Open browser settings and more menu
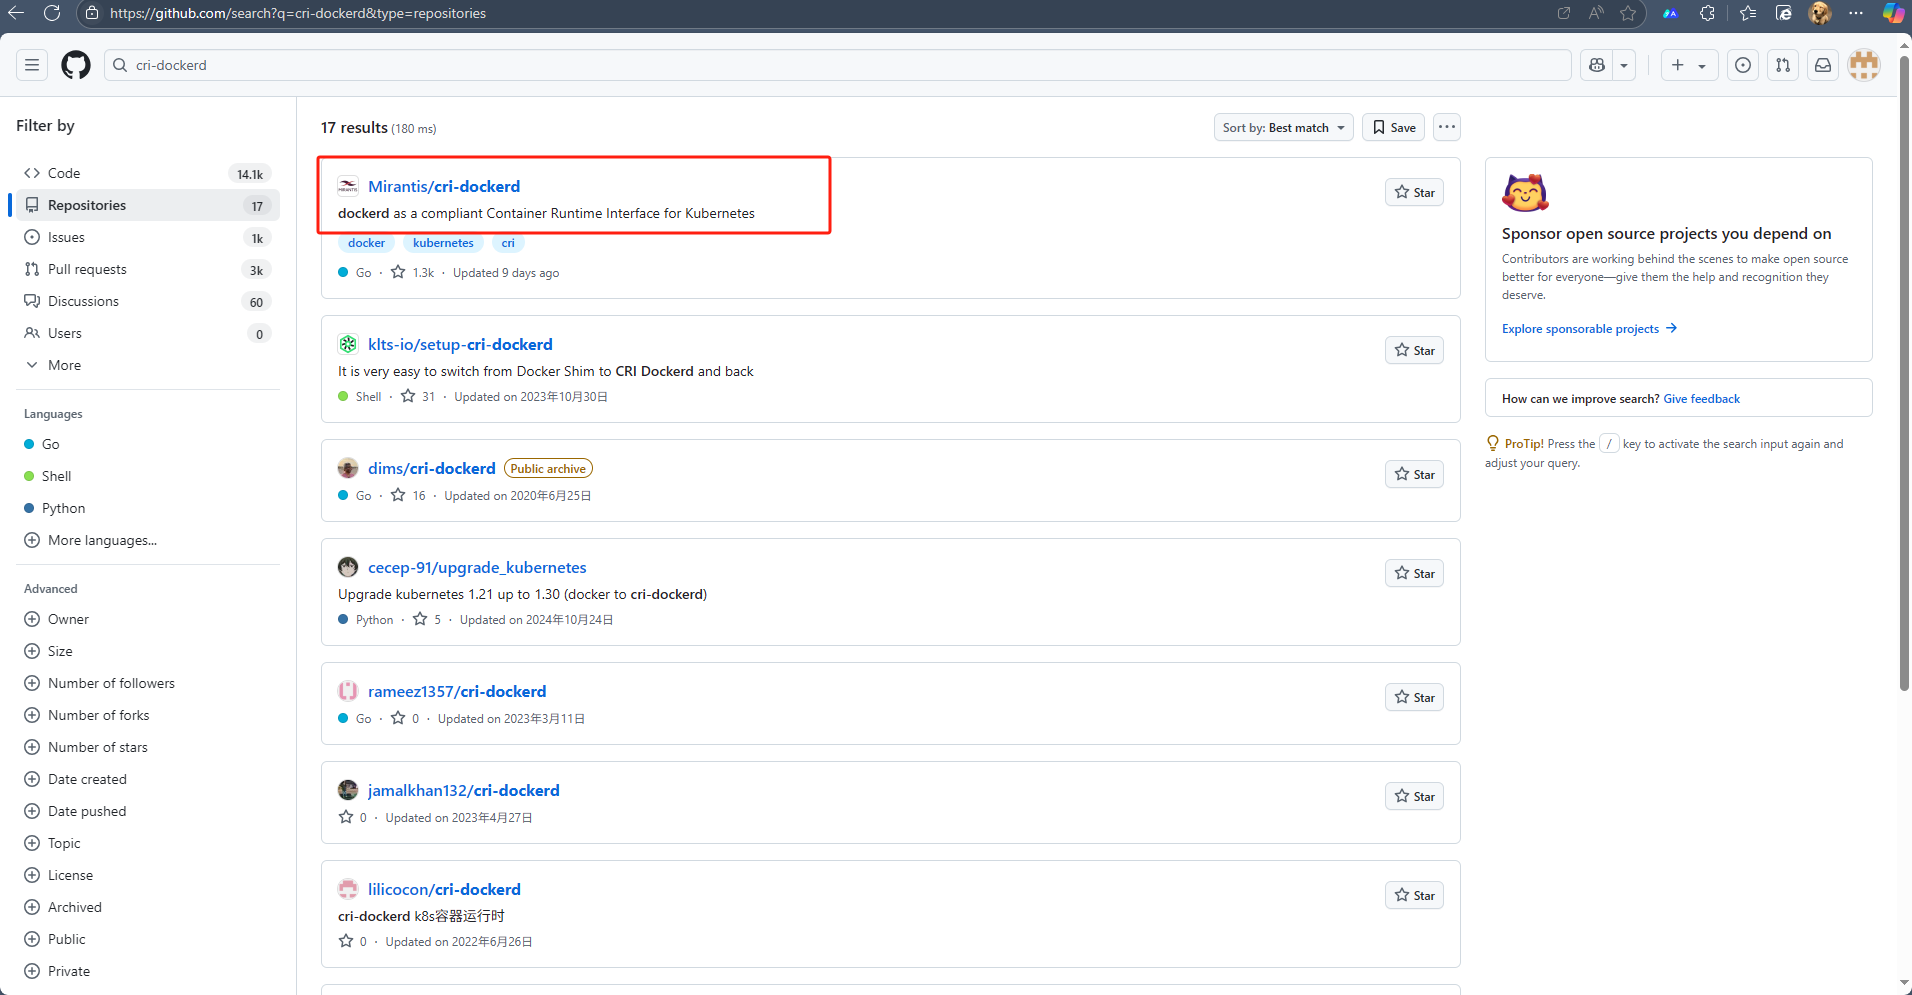 click(x=1856, y=13)
